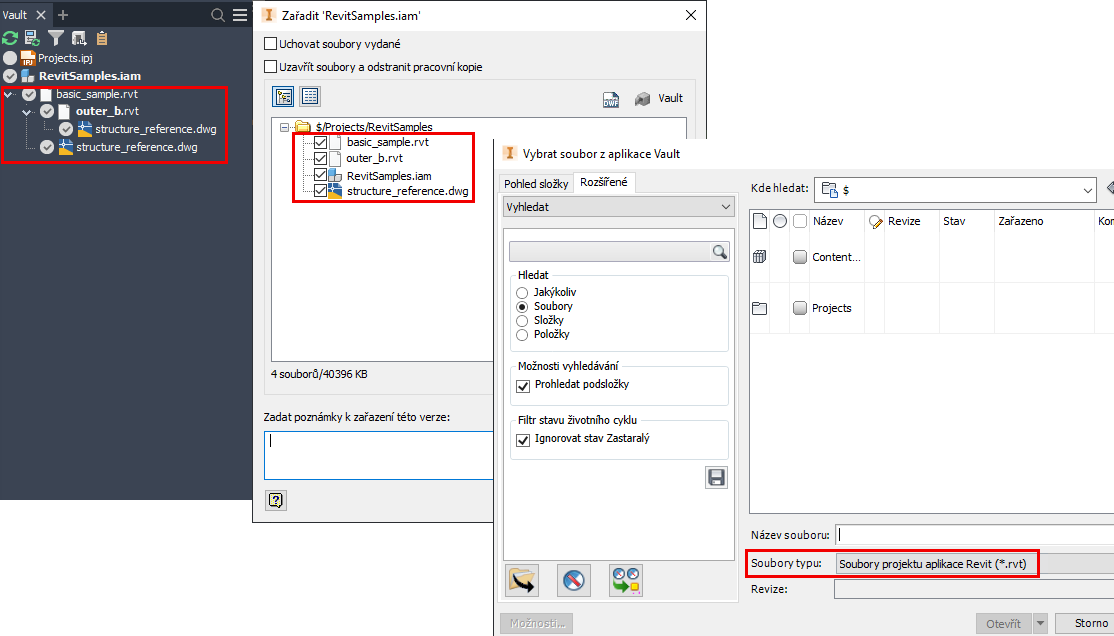The height and width of the screenshot is (636, 1114).
Task: Switch to list view in check-in dialog
Action: click(310, 96)
